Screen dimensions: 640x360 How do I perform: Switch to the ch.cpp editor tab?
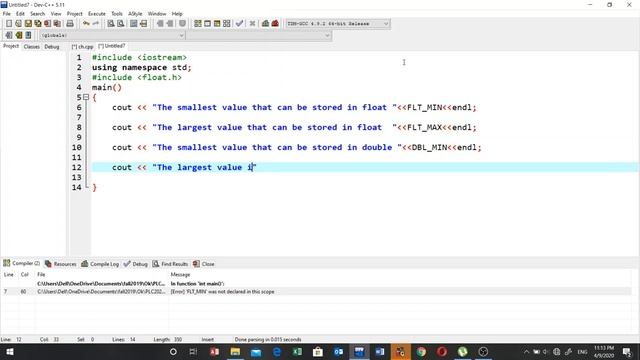click(x=83, y=47)
